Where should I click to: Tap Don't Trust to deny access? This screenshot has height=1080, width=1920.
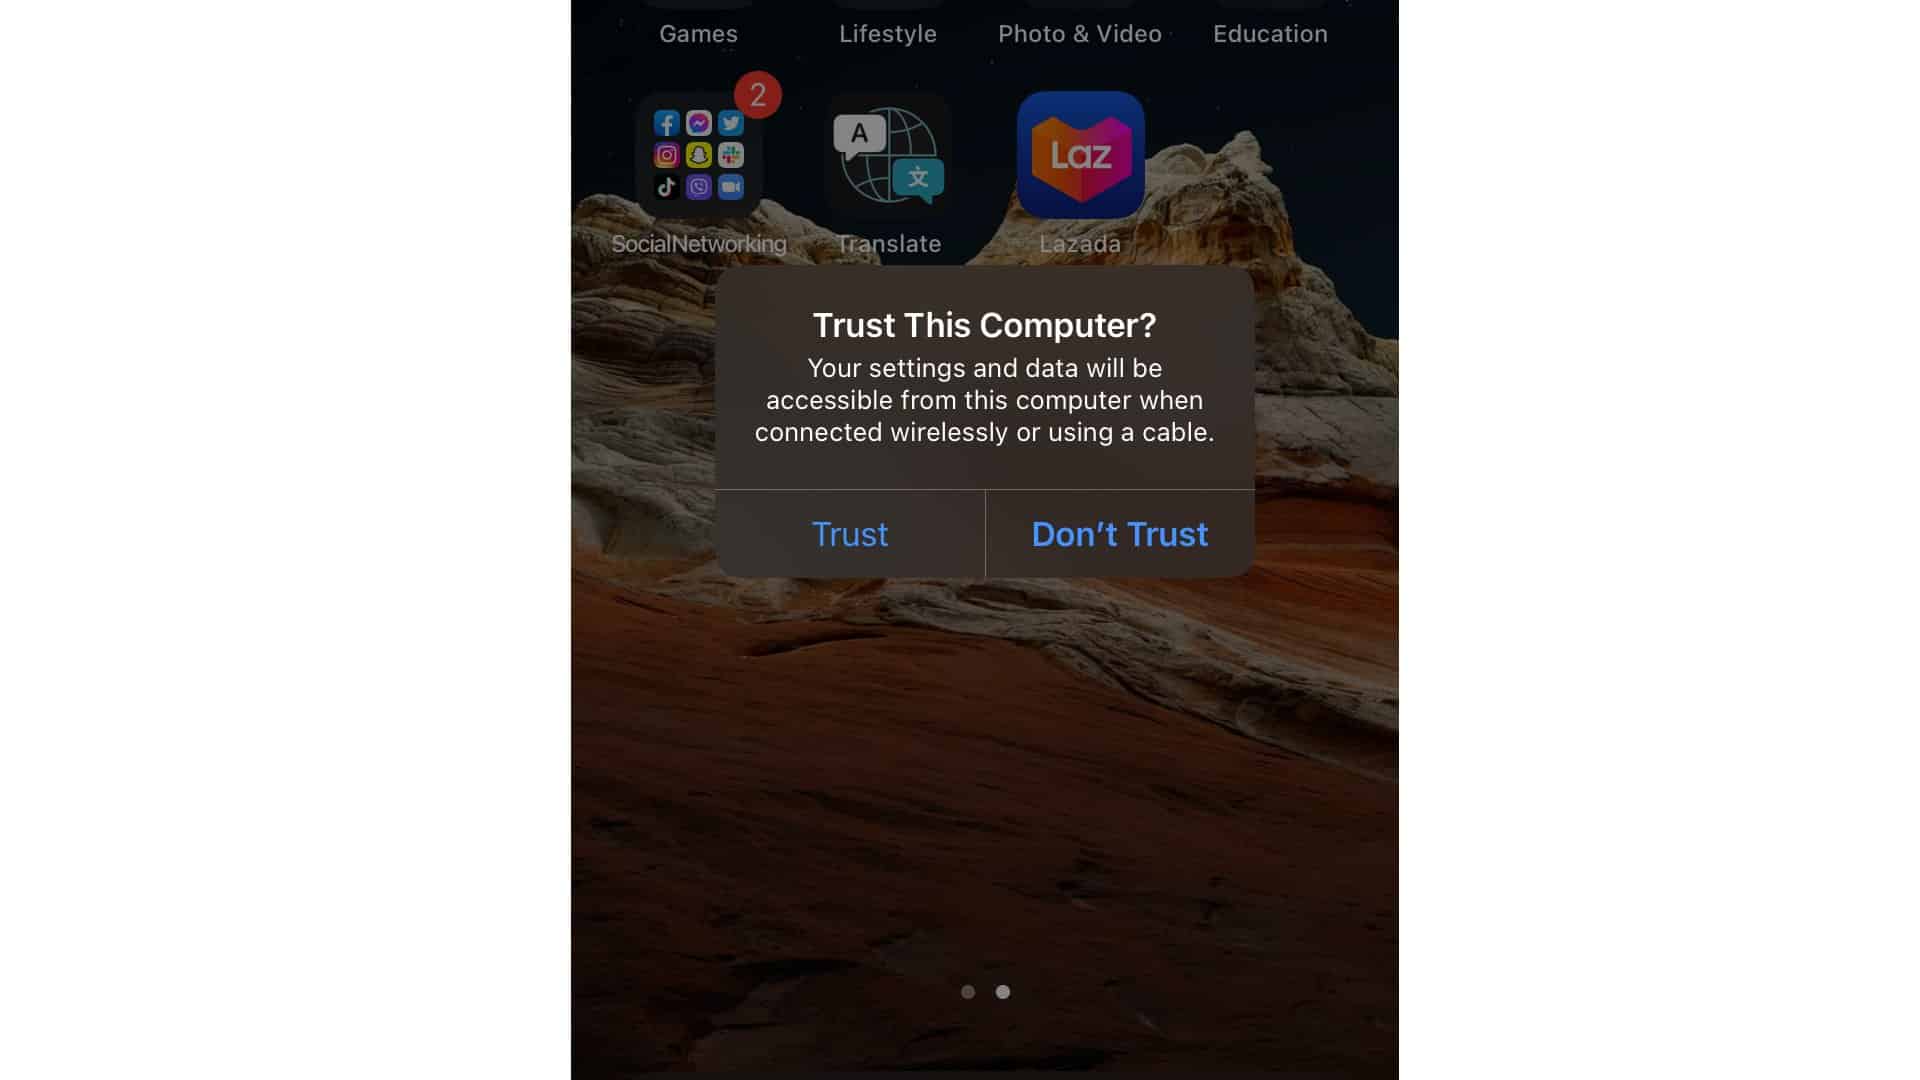coord(1120,534)
